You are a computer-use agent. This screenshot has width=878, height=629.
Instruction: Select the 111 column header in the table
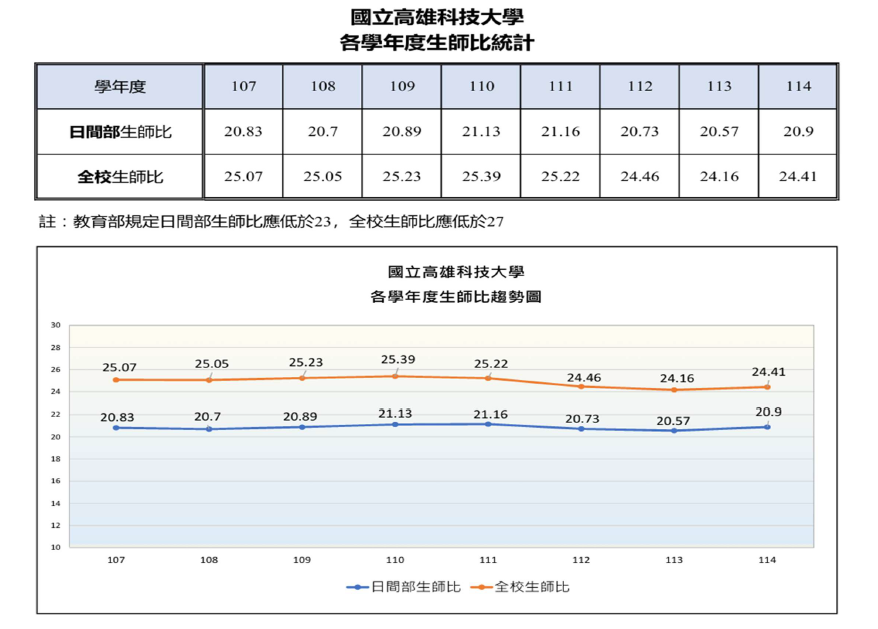pos(560,87)
